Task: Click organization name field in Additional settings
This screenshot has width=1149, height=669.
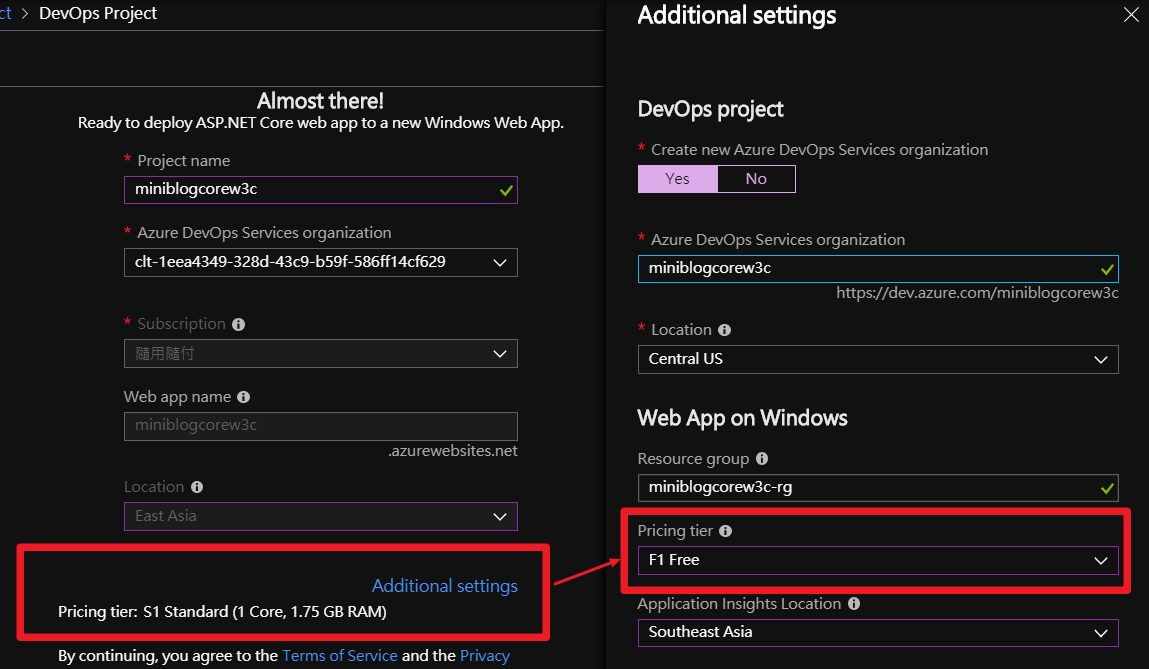Action: 878,269
